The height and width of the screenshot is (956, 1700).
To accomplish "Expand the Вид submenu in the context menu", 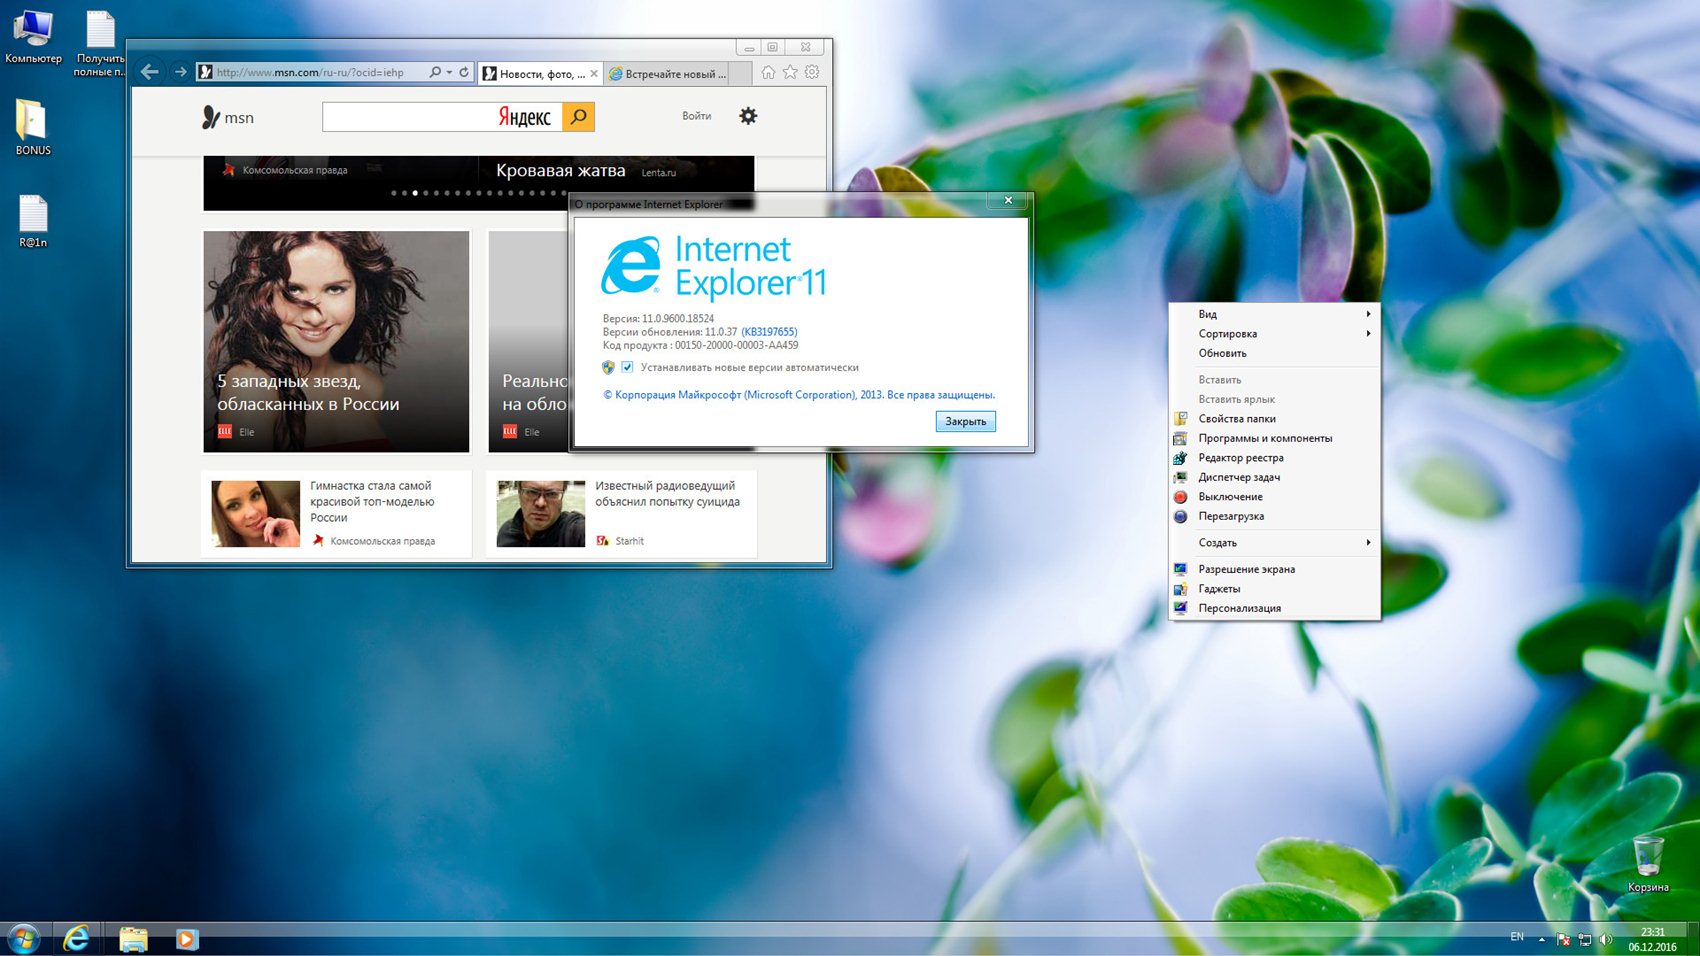I will point(1274,314).
